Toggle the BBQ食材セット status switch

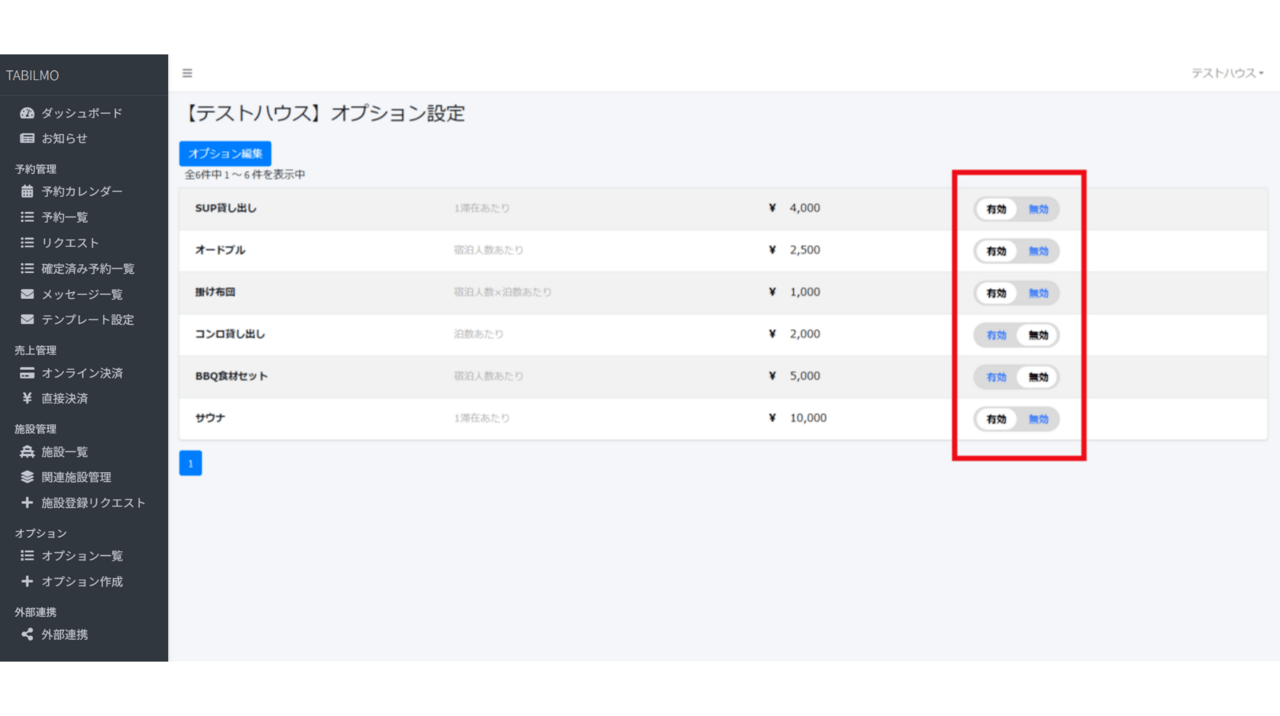(x=1016, y=377)
